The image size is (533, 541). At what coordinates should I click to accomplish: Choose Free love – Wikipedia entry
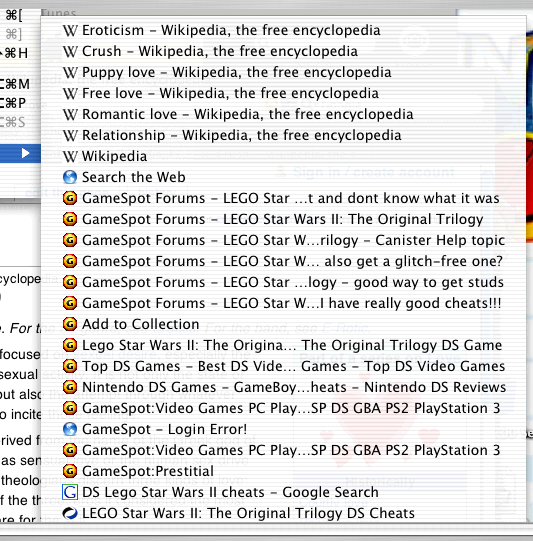(284, 94)
